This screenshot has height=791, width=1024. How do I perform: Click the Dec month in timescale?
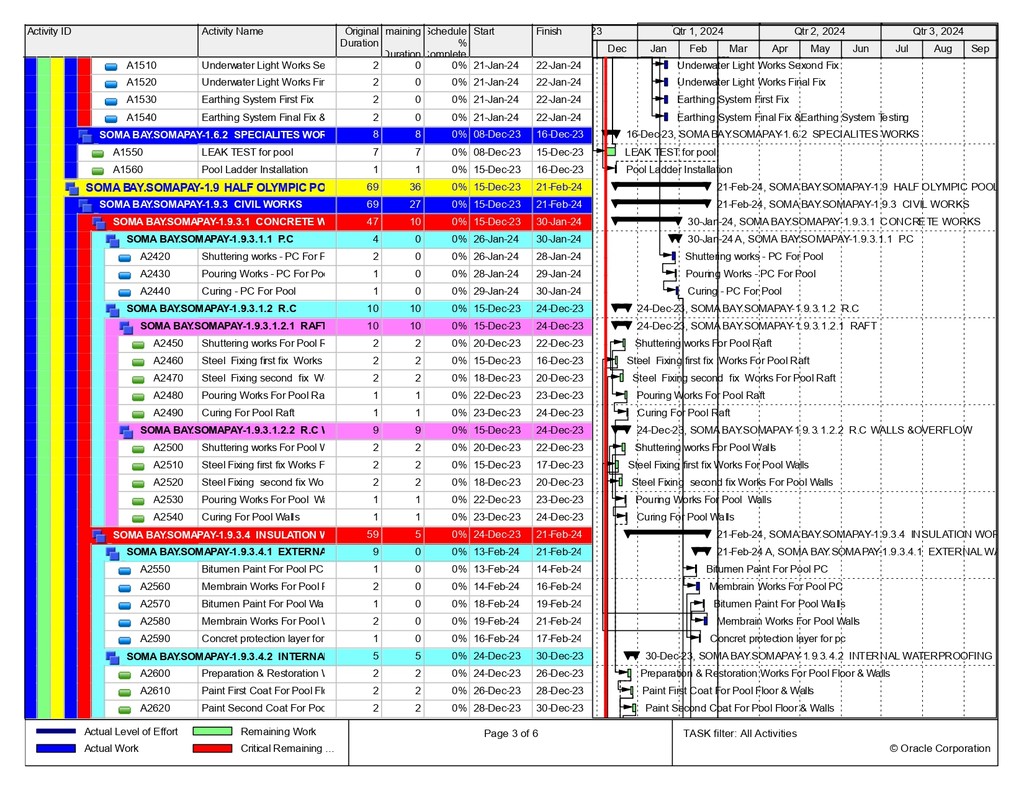616,48
